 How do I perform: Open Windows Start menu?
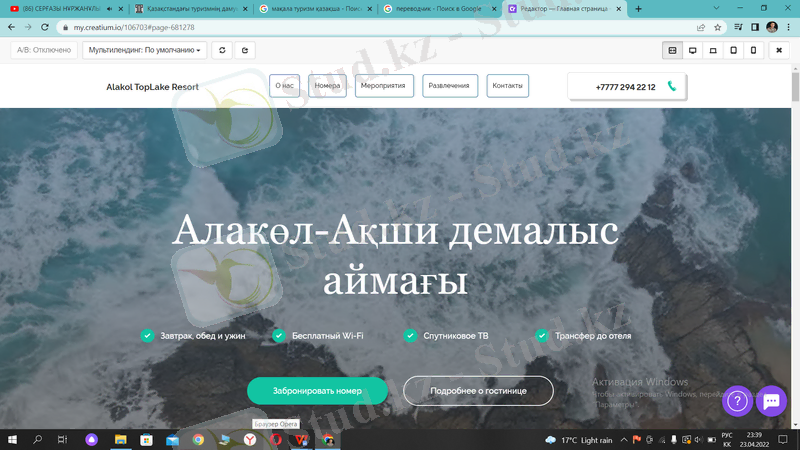[x=12, y=439]
